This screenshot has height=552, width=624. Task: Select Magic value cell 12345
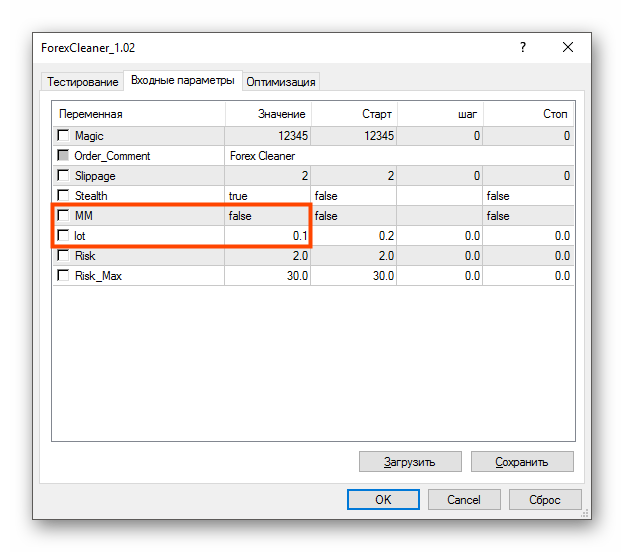pyautogui.click(x=267, y=136)
